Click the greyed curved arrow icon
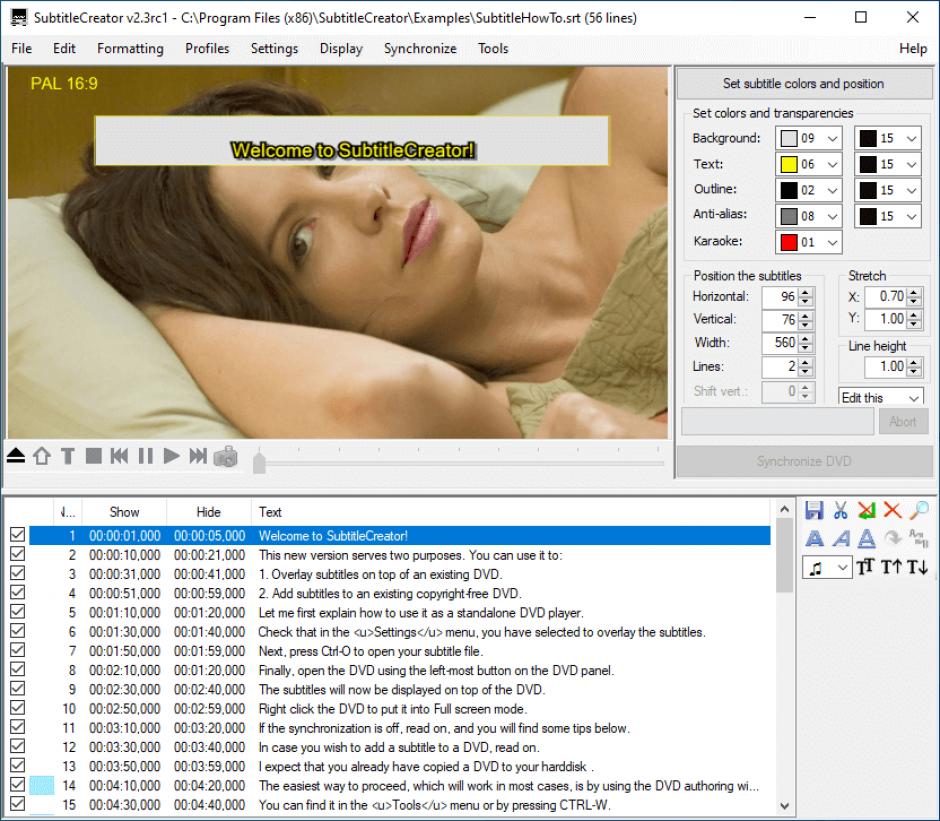Screen dimensions: 940x821 [893, 538]
